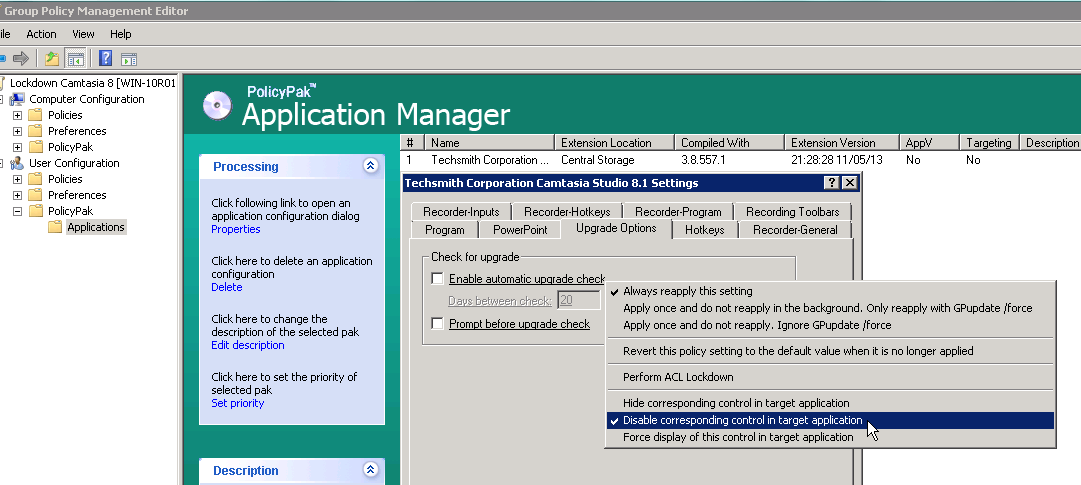Choose Apply once, Ignore GPupdate /force

click(830, 325)
